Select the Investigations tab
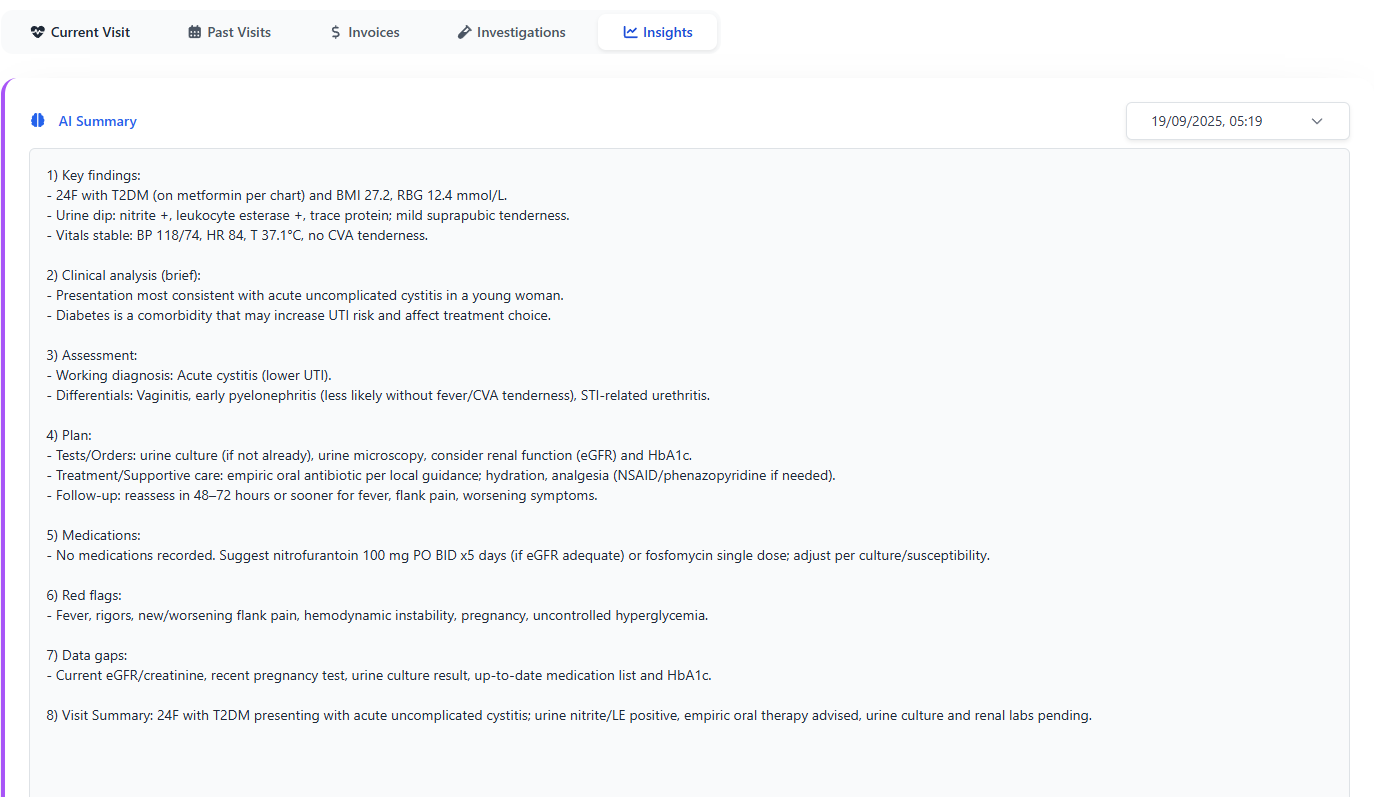1374x797 pixels. (x=520, y=32)
